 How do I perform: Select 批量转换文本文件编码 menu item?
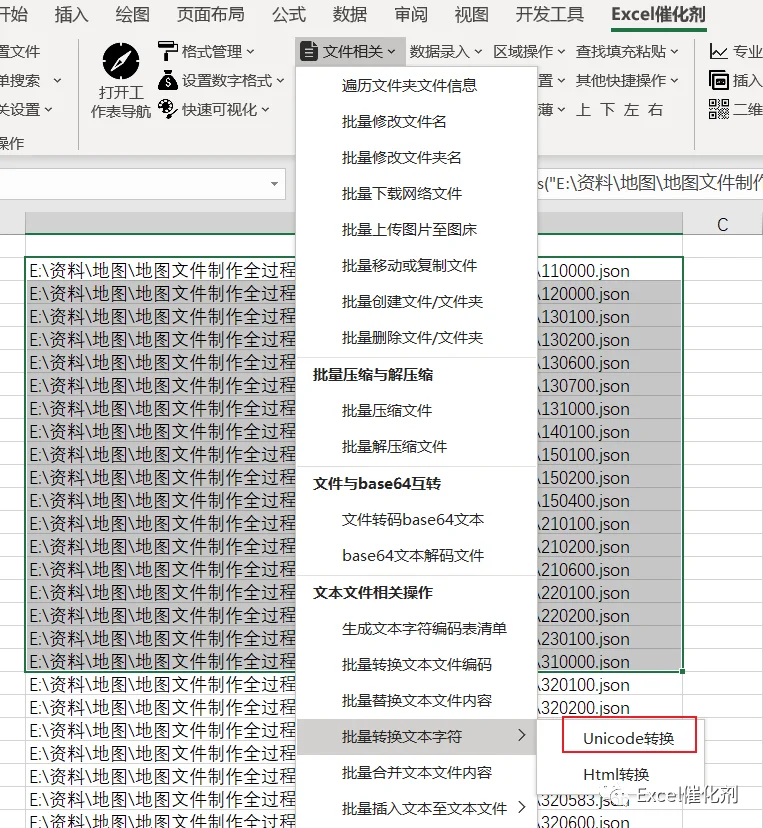(x=416, y=664)
